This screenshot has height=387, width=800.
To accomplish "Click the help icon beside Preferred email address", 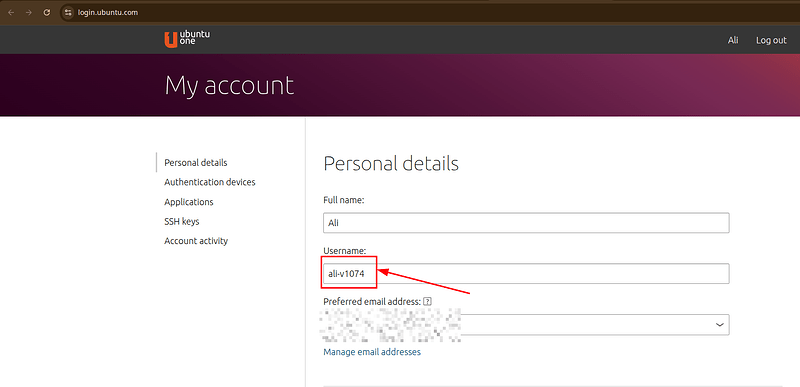I will 428,301.
